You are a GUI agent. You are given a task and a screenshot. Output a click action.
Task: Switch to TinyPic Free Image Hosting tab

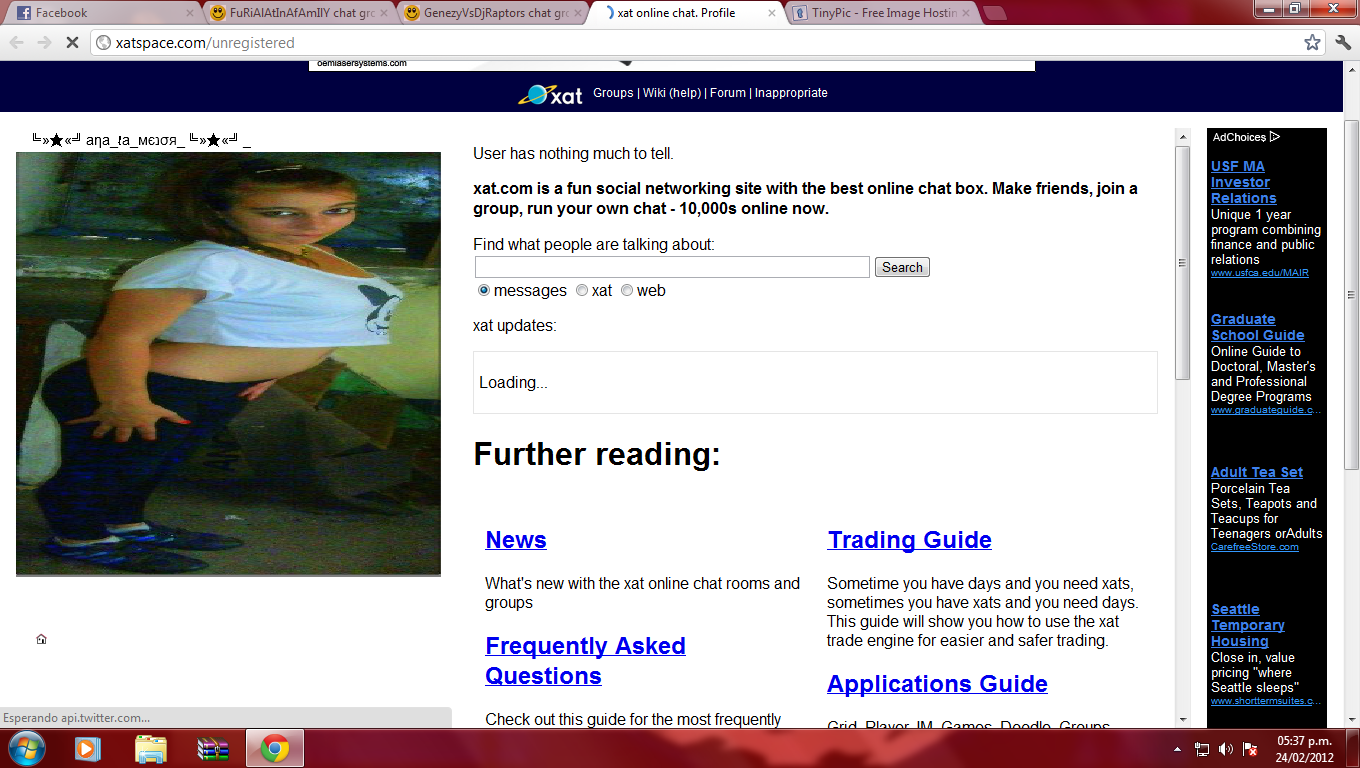(878, 13)
